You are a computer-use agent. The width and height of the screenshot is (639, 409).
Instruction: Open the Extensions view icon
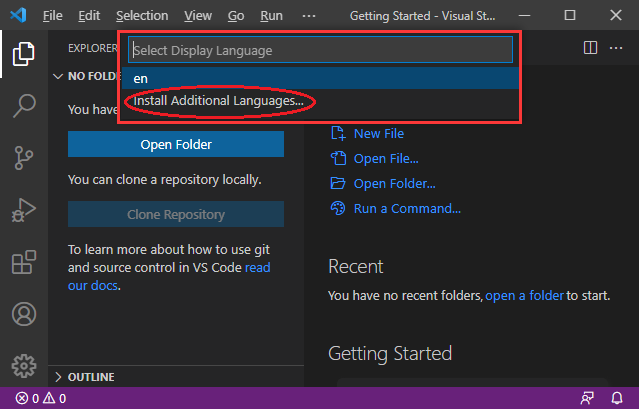click(x=24, y=262)
